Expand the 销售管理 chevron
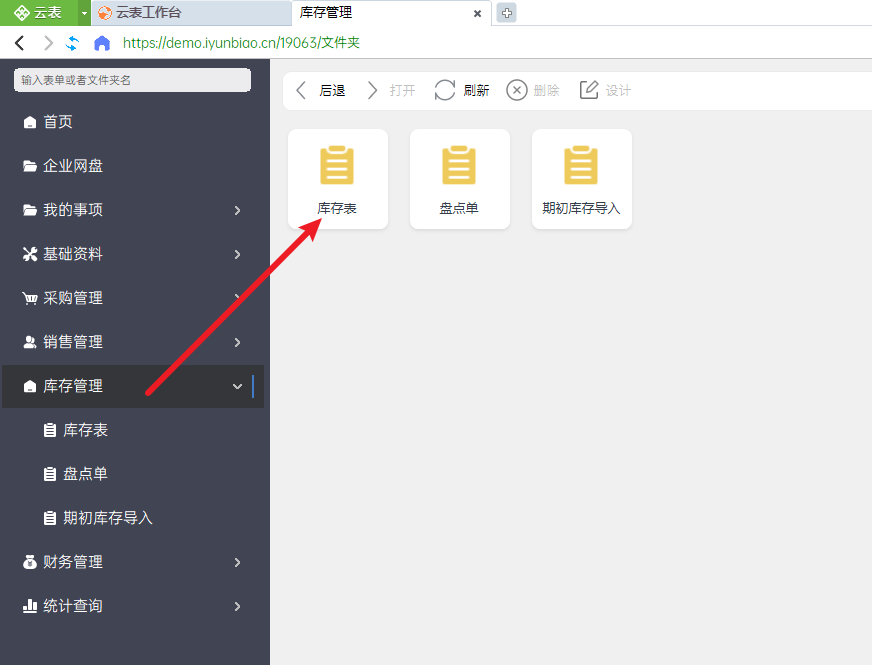This screenshot has height=665, width=872. pos(237,342)
